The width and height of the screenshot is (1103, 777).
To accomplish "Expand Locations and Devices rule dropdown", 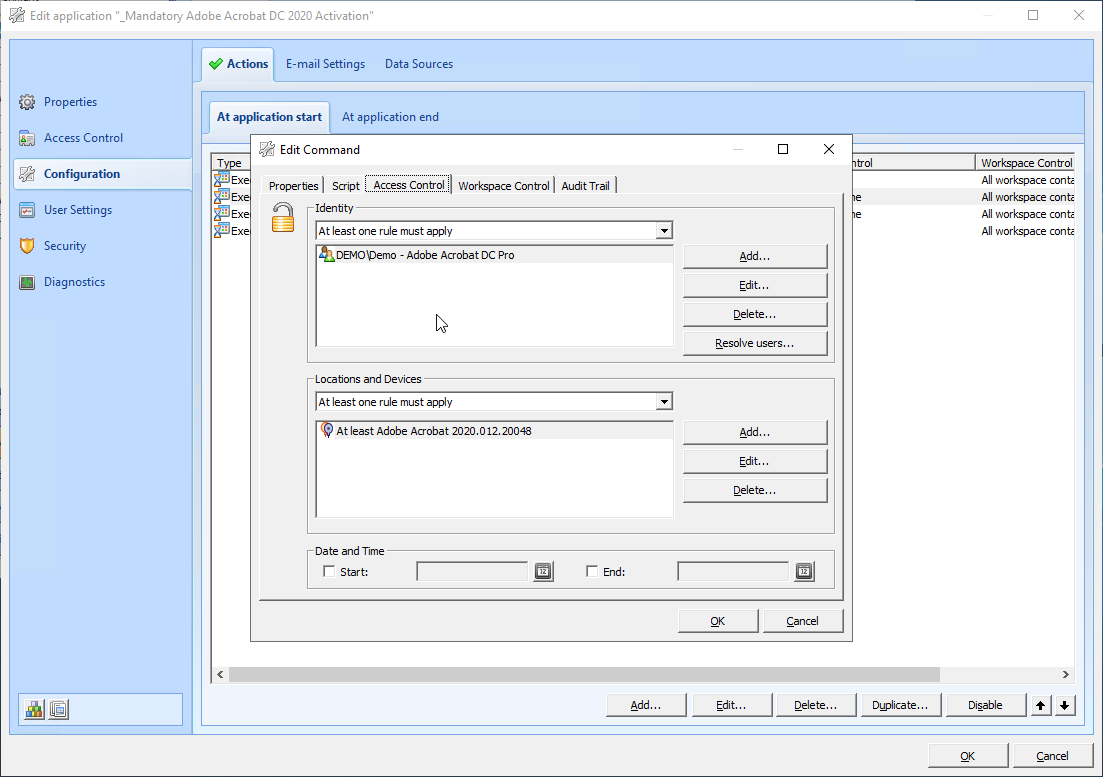I will pyautogui.click(x=663, y=402).
